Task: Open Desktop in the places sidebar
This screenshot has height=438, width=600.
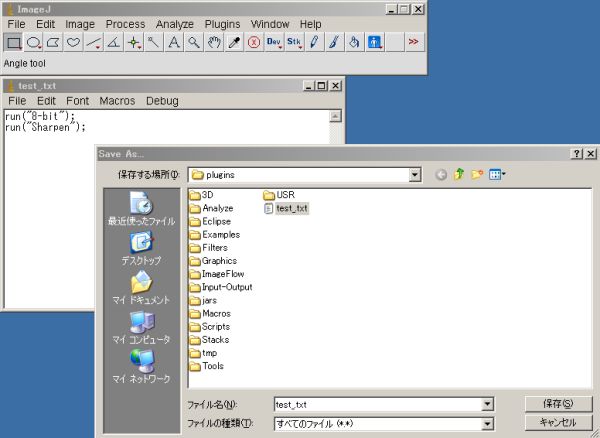Action: click(141, 249)
